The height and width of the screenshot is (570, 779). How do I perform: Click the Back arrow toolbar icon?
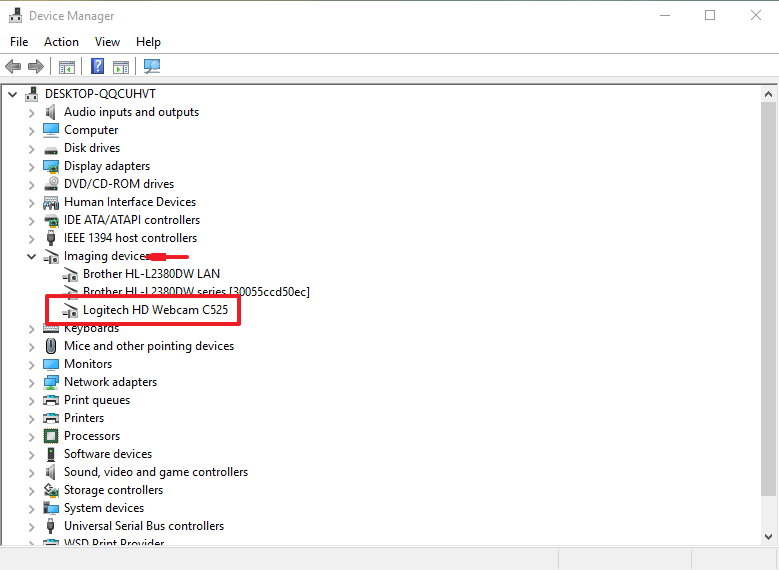point(13,66)
